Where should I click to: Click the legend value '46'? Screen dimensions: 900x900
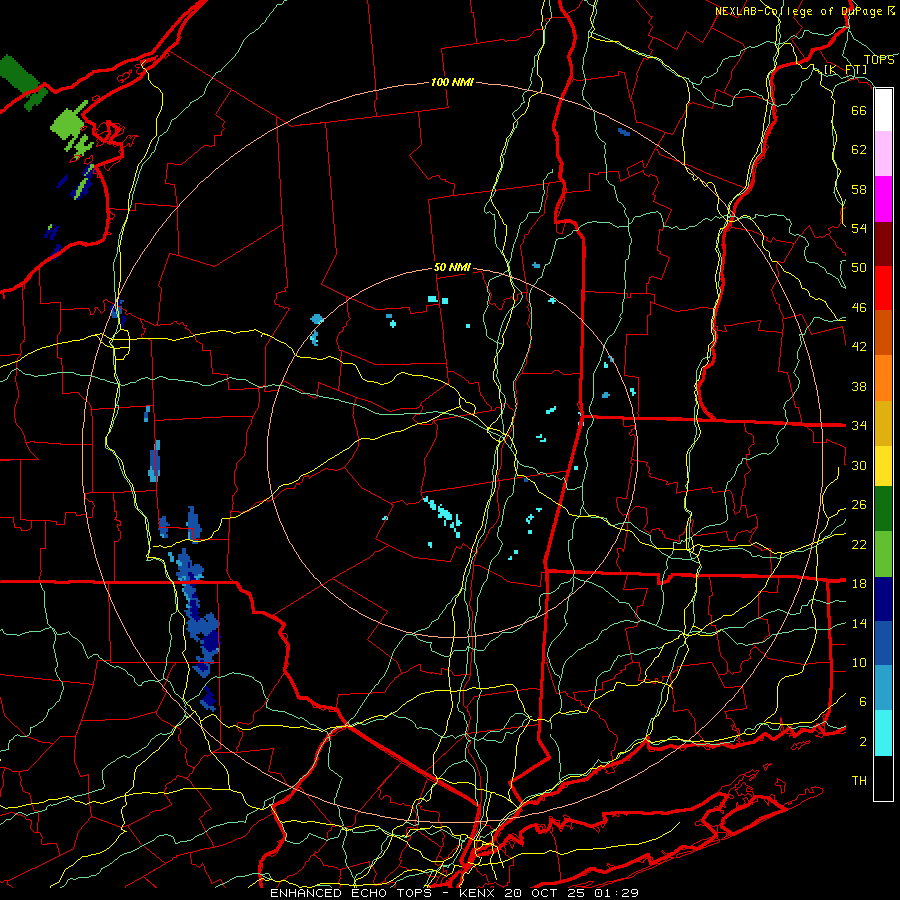click(859, 308)
